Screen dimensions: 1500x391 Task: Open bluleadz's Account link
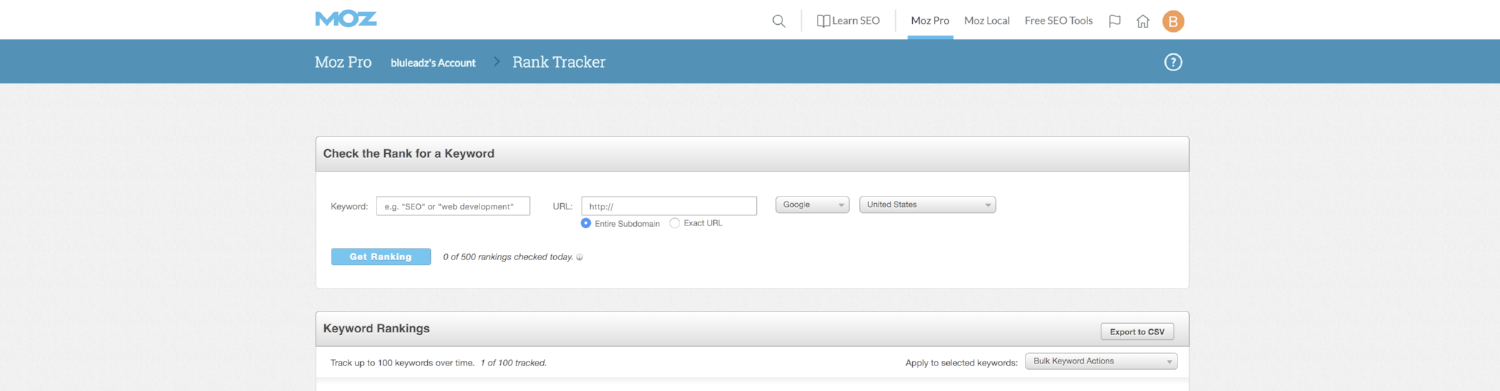[x=433, y=63]
